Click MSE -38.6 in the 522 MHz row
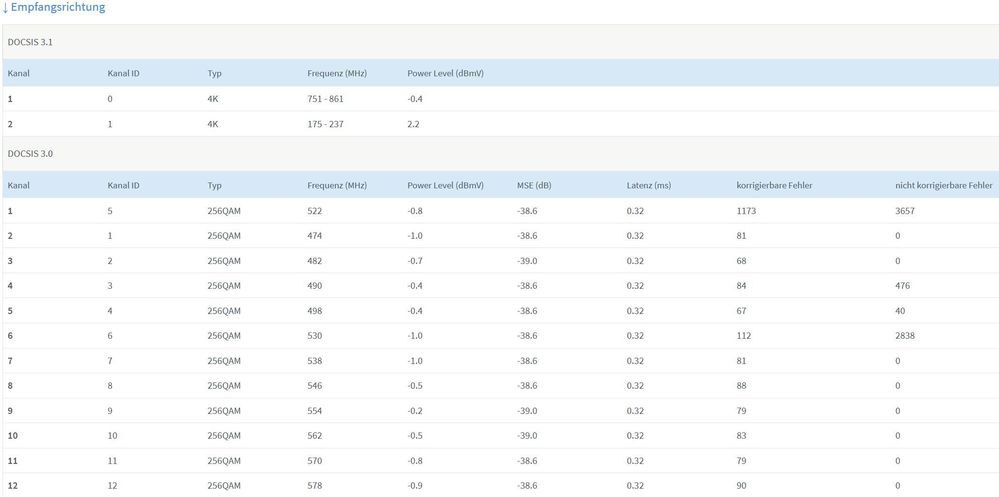Screen dimensions: 999x497 (527, 210)
